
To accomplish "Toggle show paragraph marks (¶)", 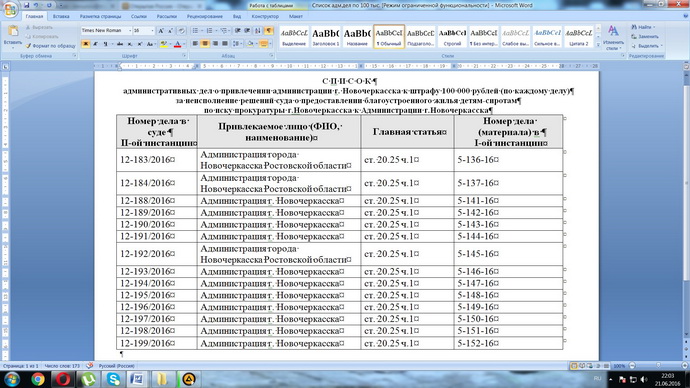I will 268,31.
